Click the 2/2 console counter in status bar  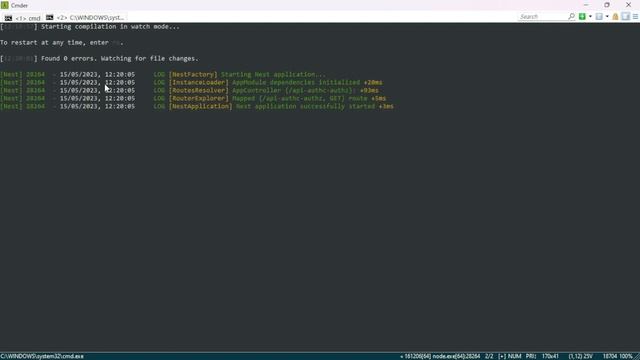(x=489, y=356)
